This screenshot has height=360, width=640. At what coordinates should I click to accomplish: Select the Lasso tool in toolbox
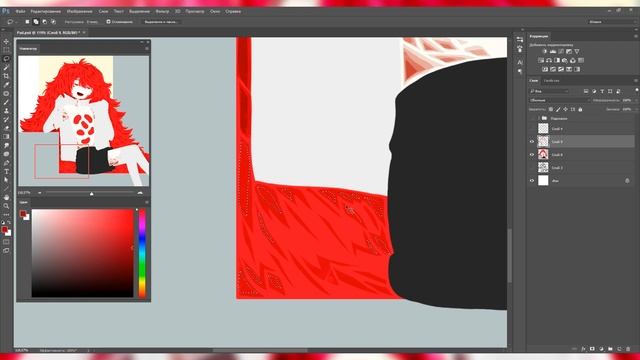6,59
